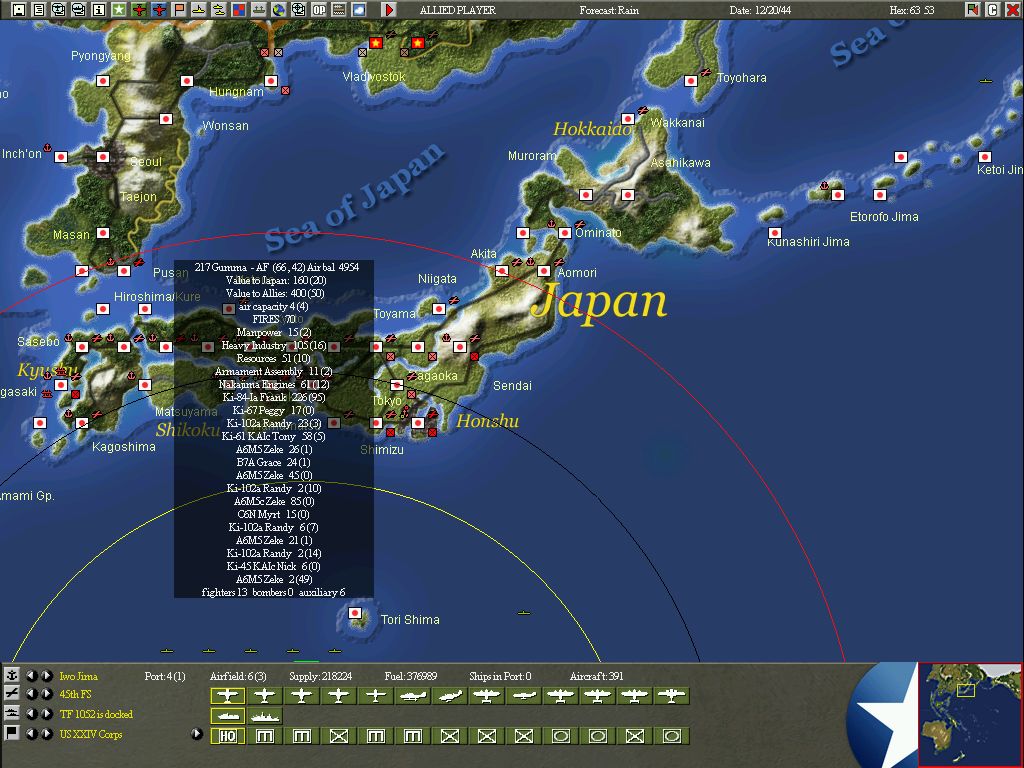This screenshot has width=1024, height=768.
Task: Open the information 'i' screen icon
Action: pos(99,10)
